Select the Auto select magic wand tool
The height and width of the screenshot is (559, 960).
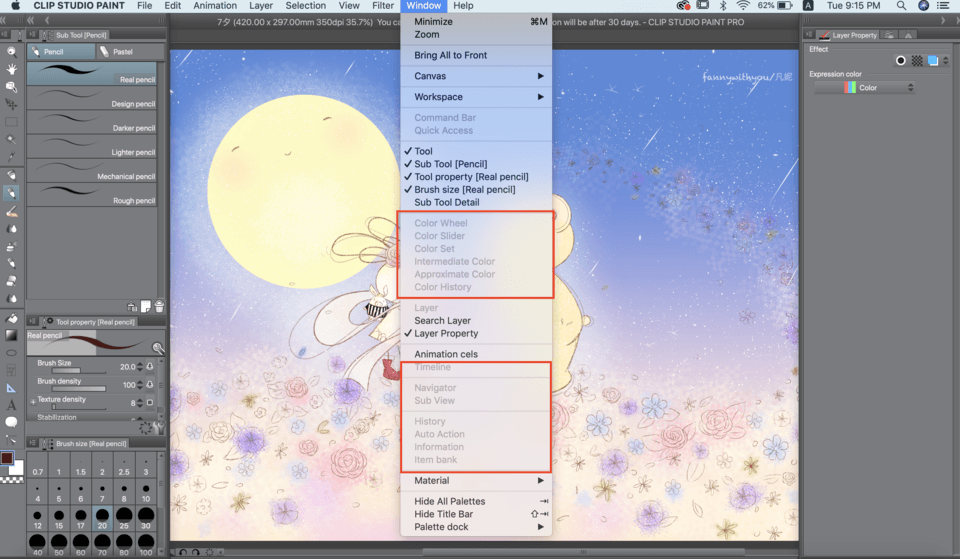click(11, 140)
